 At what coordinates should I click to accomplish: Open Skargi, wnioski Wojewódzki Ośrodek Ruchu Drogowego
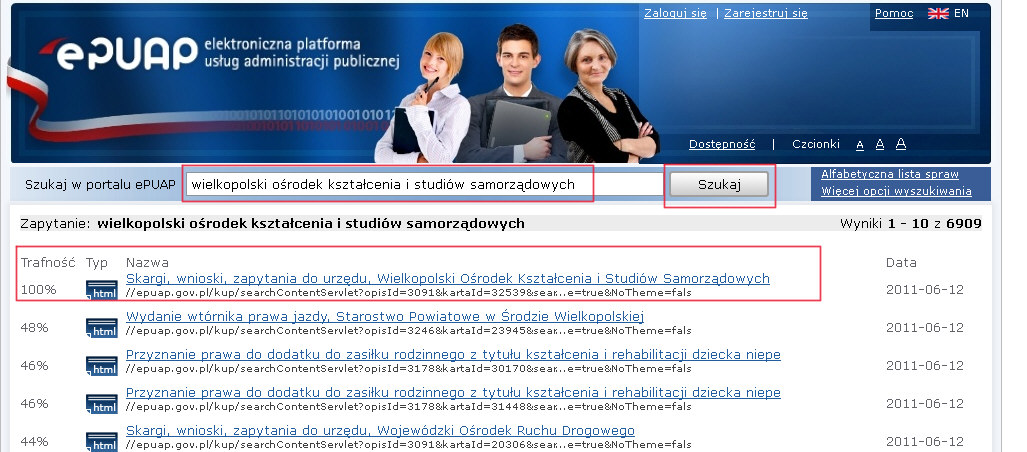(x=380, y=430)
